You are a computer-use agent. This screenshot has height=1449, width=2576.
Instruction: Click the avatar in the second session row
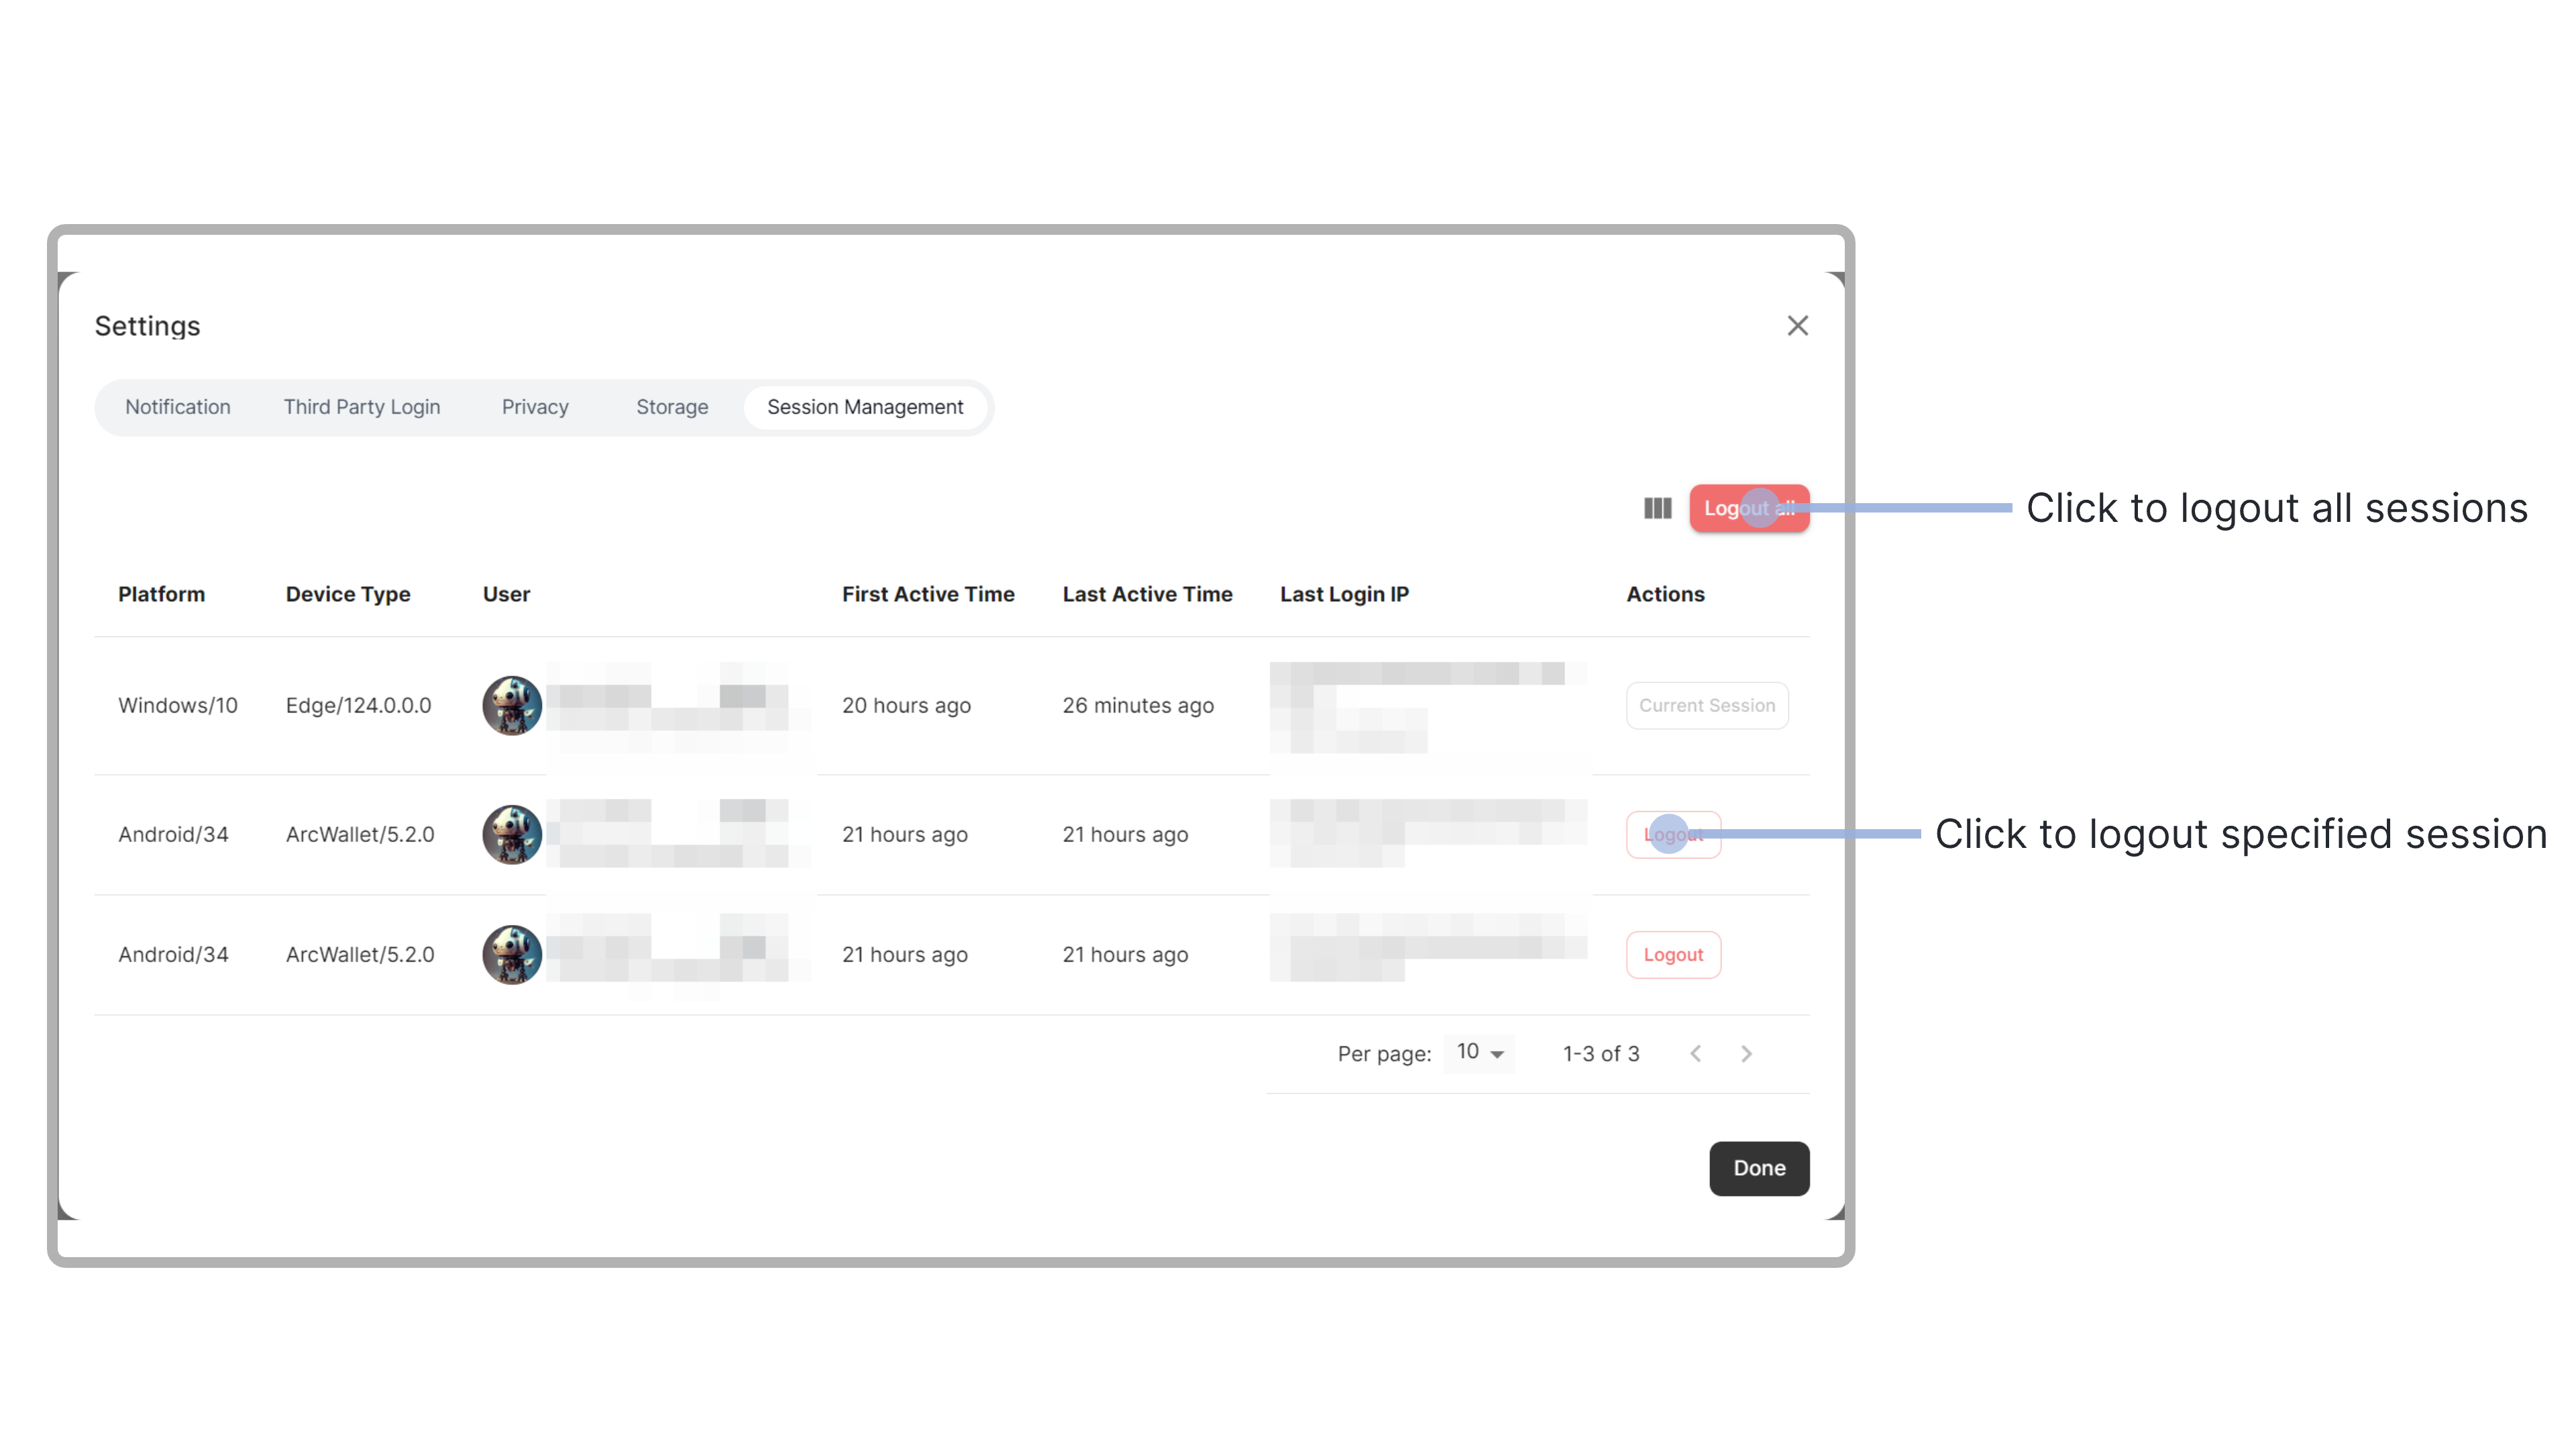[512, 835]
